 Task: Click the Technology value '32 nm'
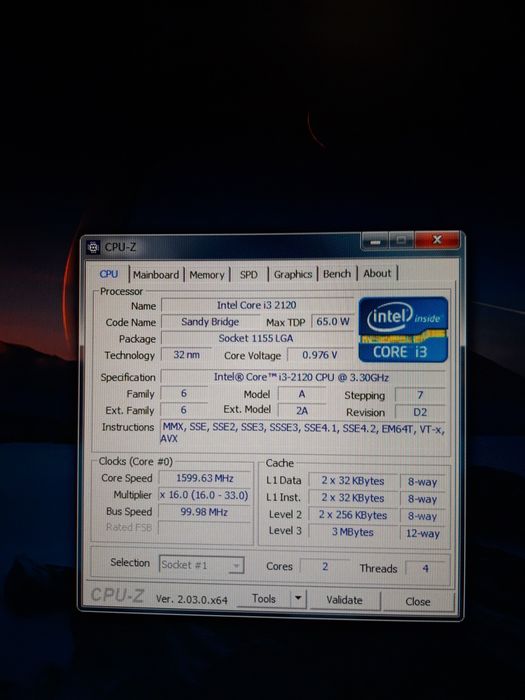pyautogui.click(x=186, y=355)
